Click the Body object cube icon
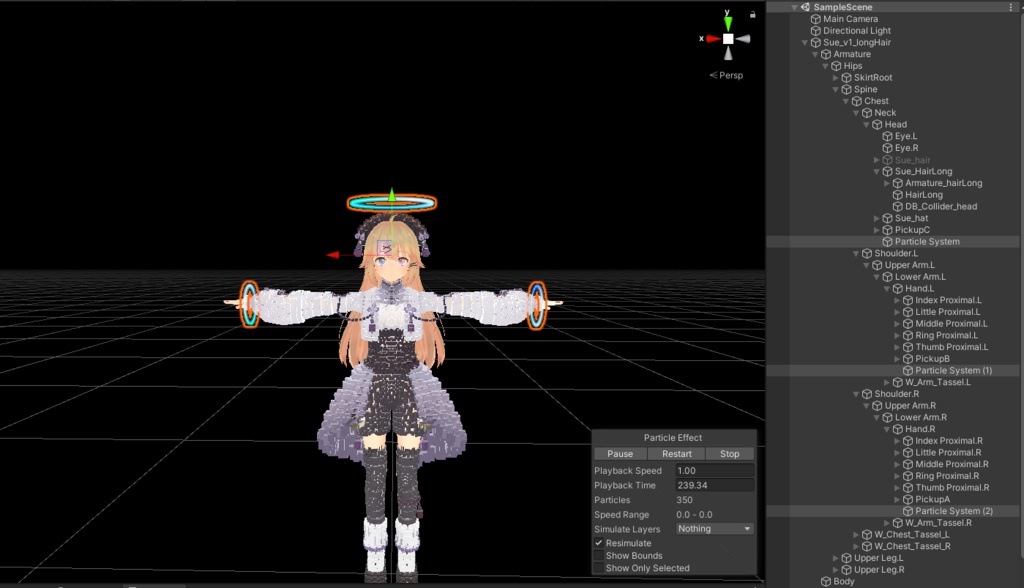 coord(826,581)
